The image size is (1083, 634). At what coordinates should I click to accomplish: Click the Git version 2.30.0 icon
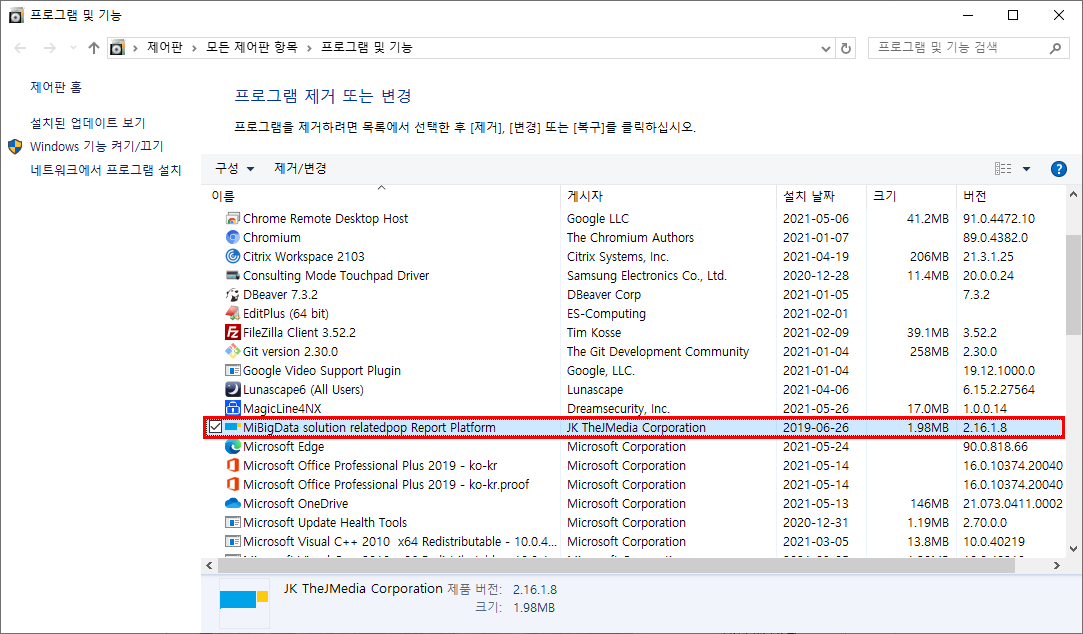point(233,352)
